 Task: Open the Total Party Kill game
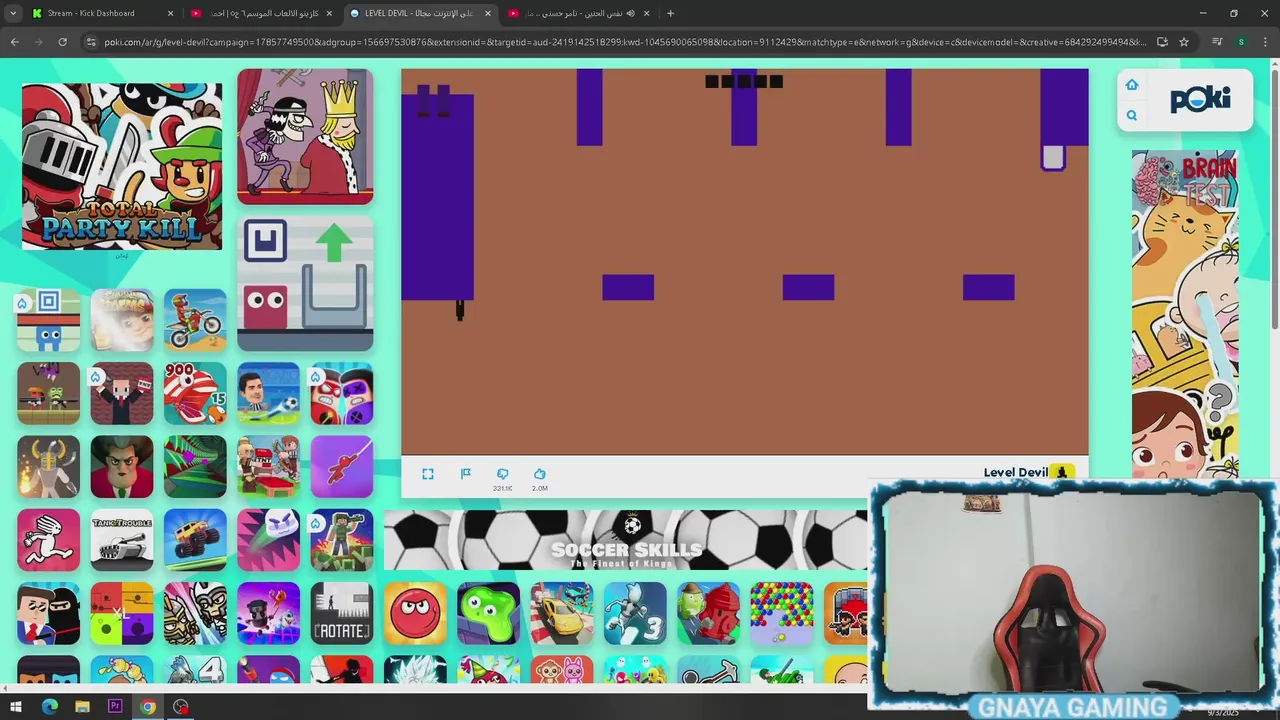click(x=122, y=166)
